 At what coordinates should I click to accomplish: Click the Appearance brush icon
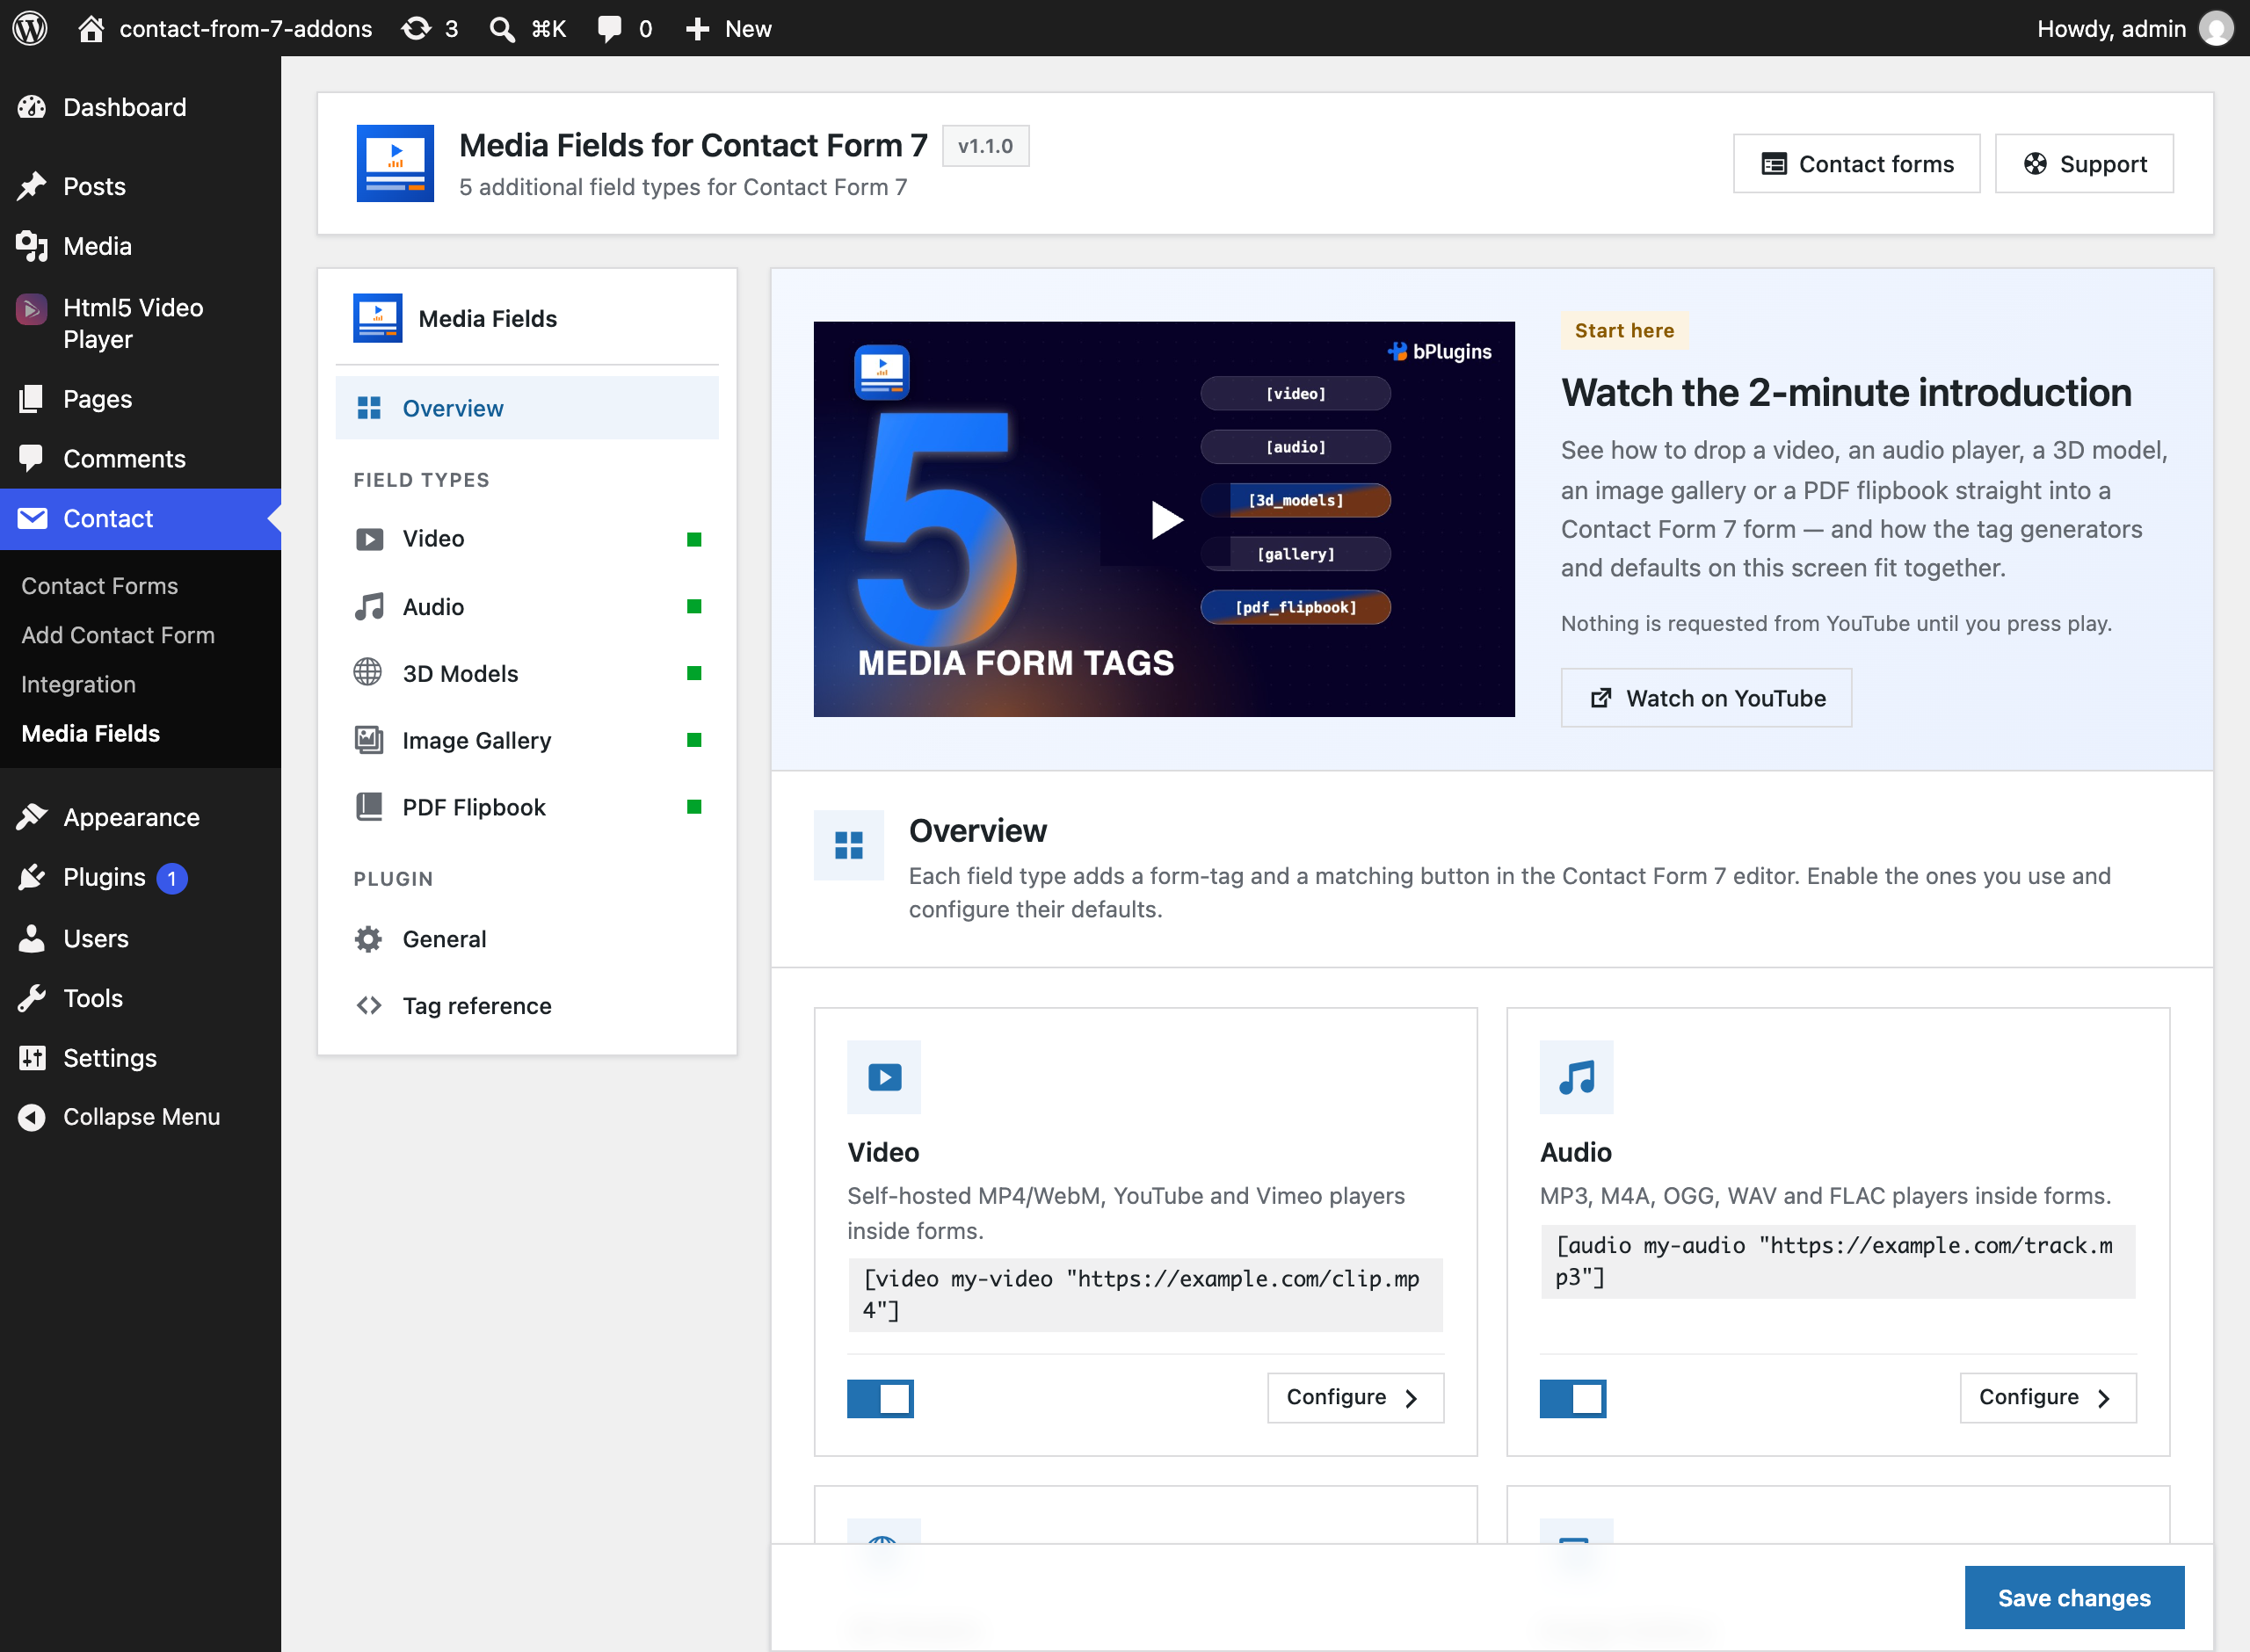pyautogui.click(x=32, y=817)
